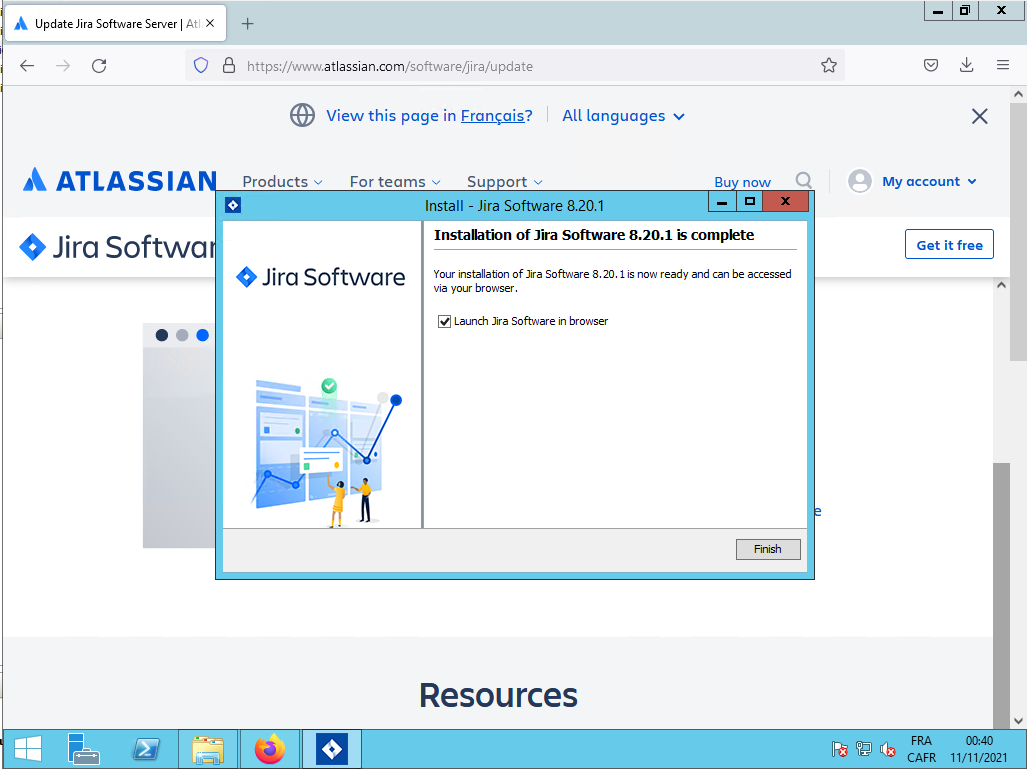Click the Finish button in installer
1027x769 pixels.
point(768,549)
